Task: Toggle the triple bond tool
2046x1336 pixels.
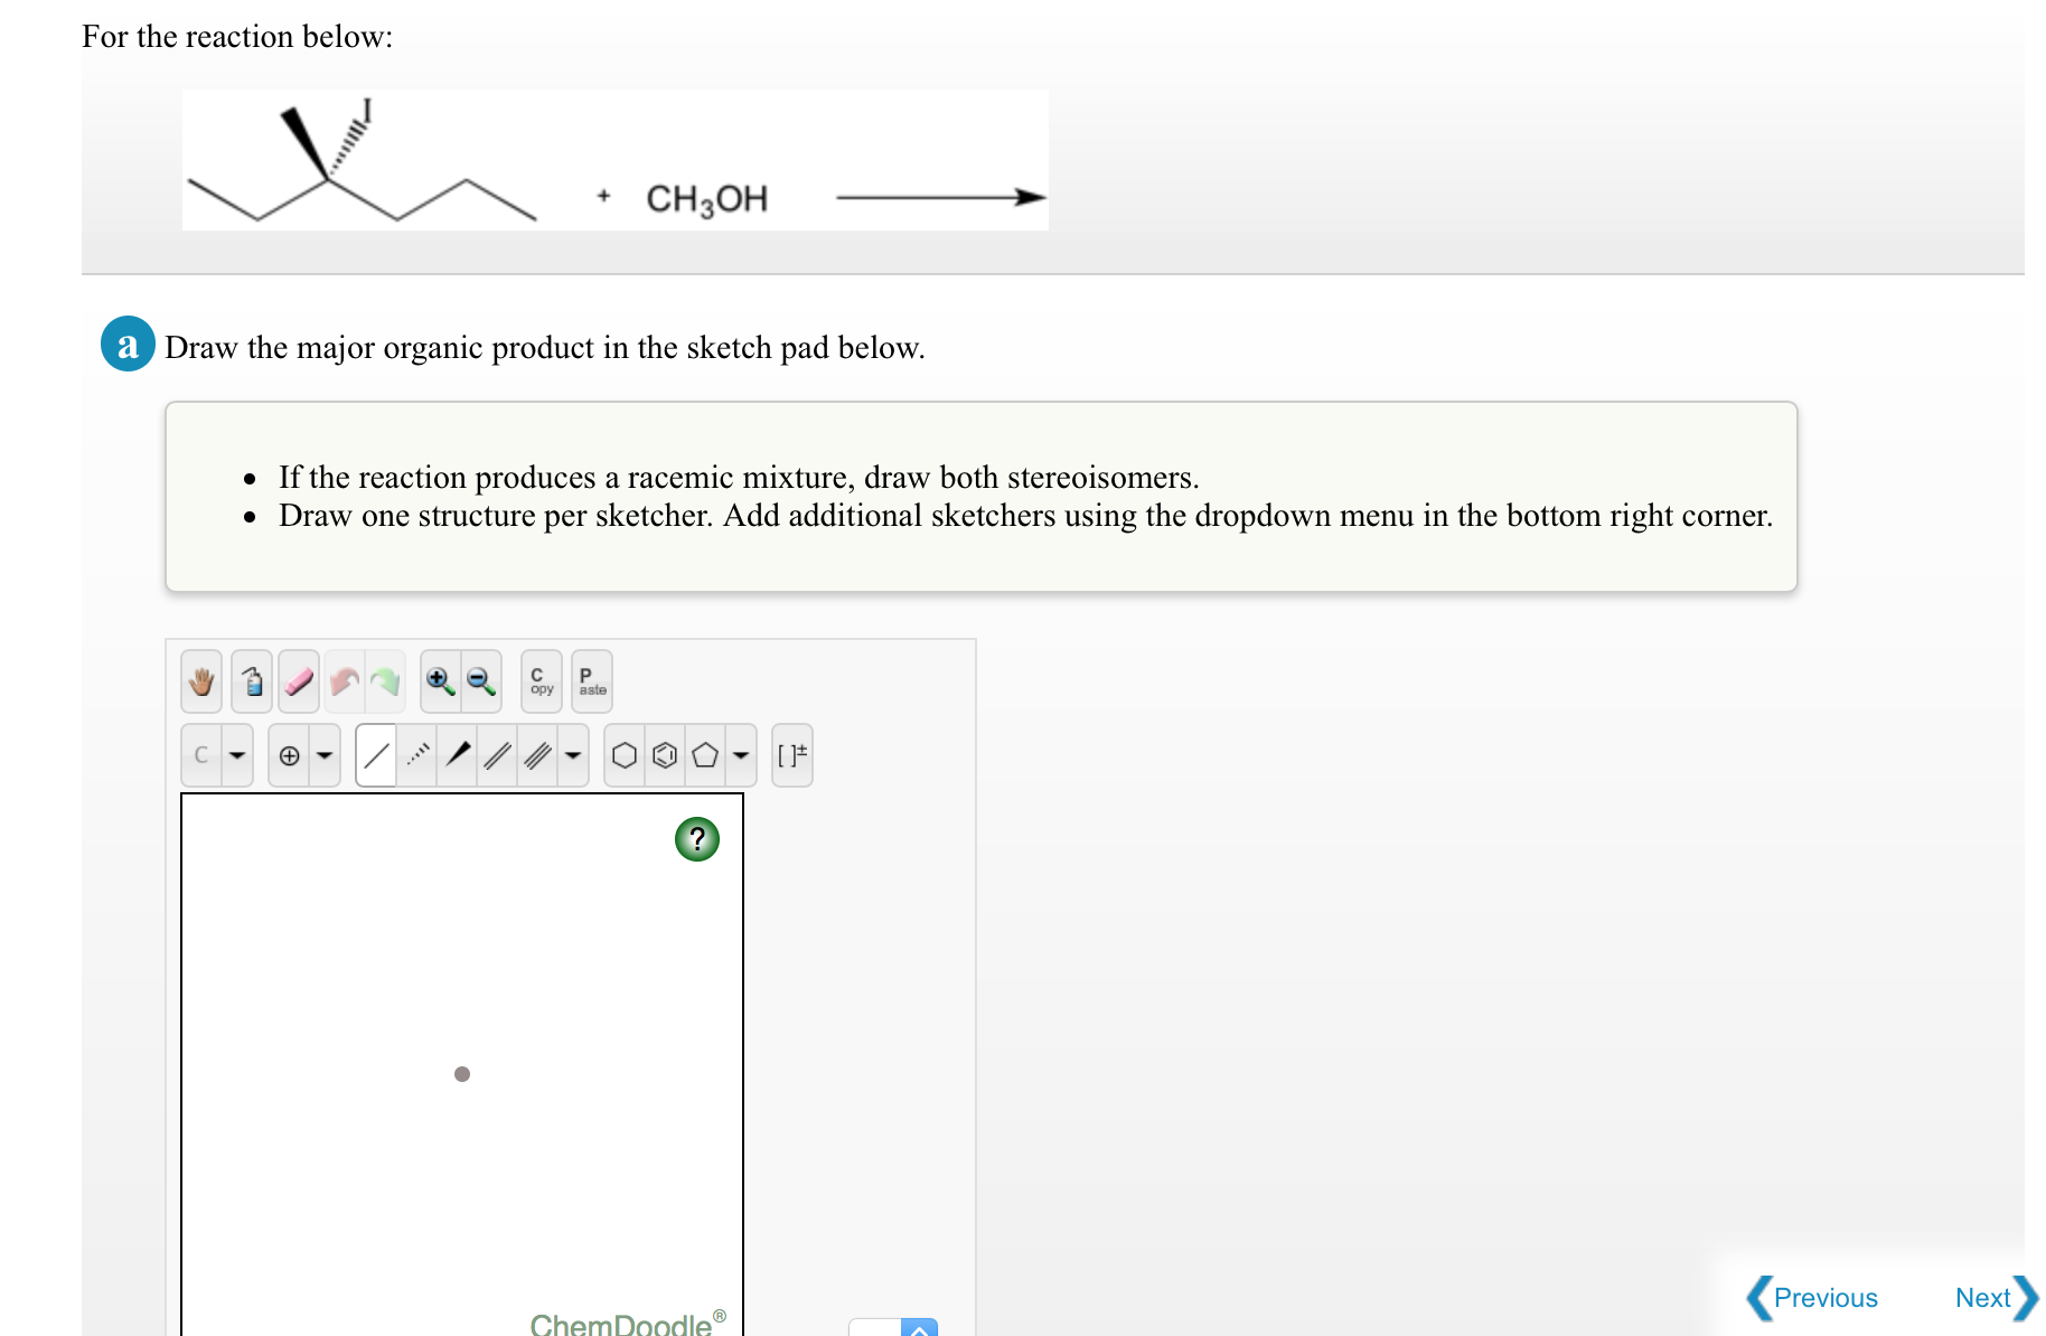Action: [x=537, y=755]
